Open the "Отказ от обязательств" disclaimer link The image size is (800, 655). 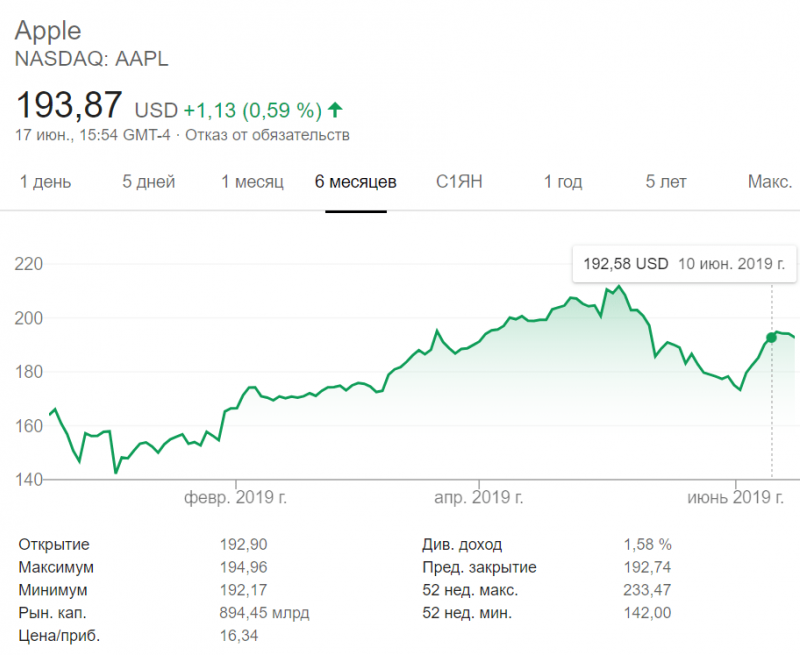point(267,135)
